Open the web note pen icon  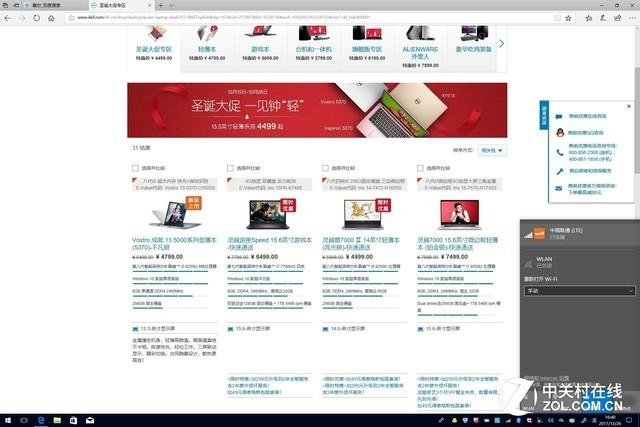(x=603, y=18)
